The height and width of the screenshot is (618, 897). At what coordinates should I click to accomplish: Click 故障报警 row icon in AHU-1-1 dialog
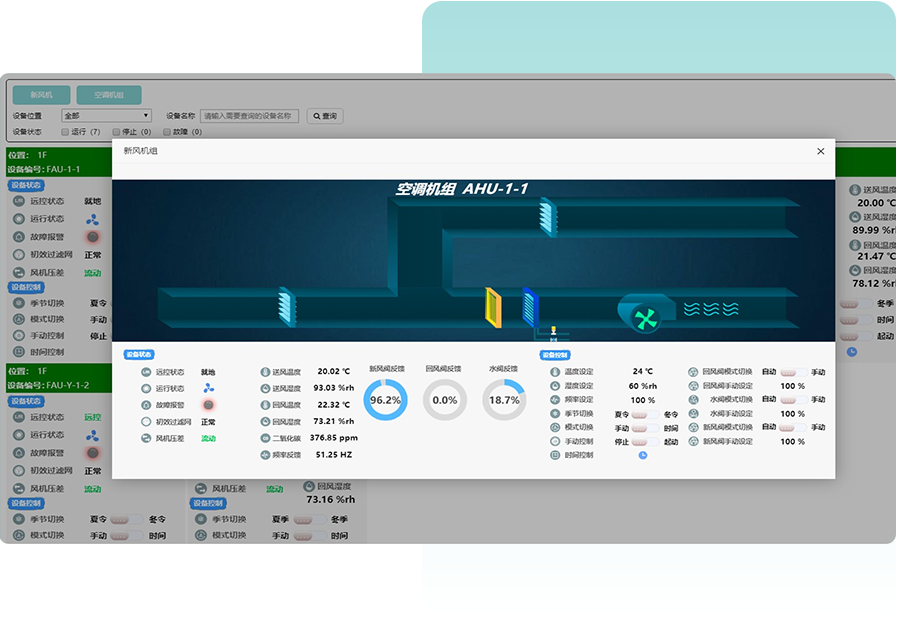click(x=146, y=405)
